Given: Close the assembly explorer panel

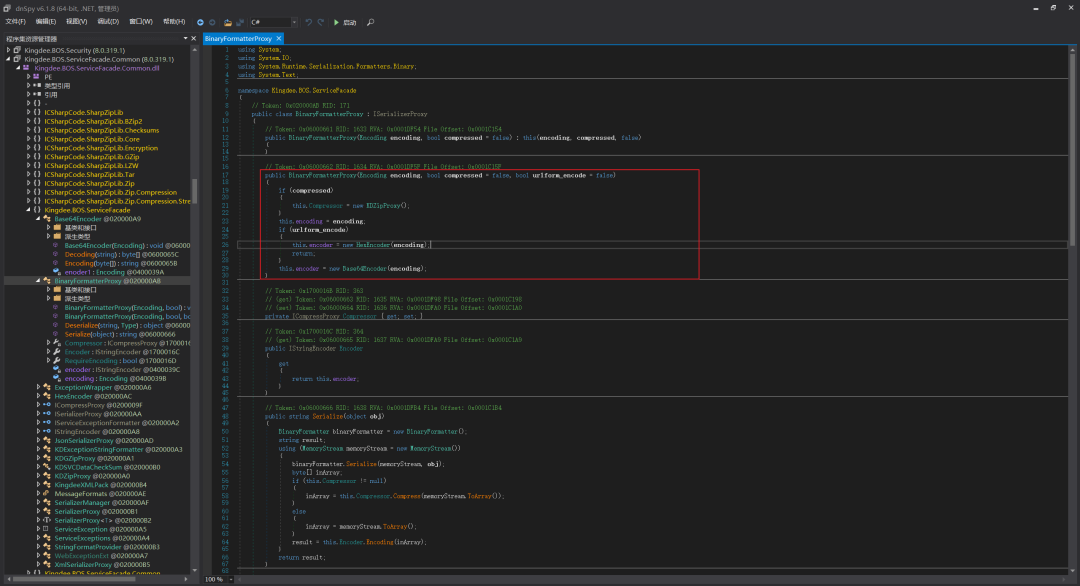Looking at the screenshot, I should 194,39.
